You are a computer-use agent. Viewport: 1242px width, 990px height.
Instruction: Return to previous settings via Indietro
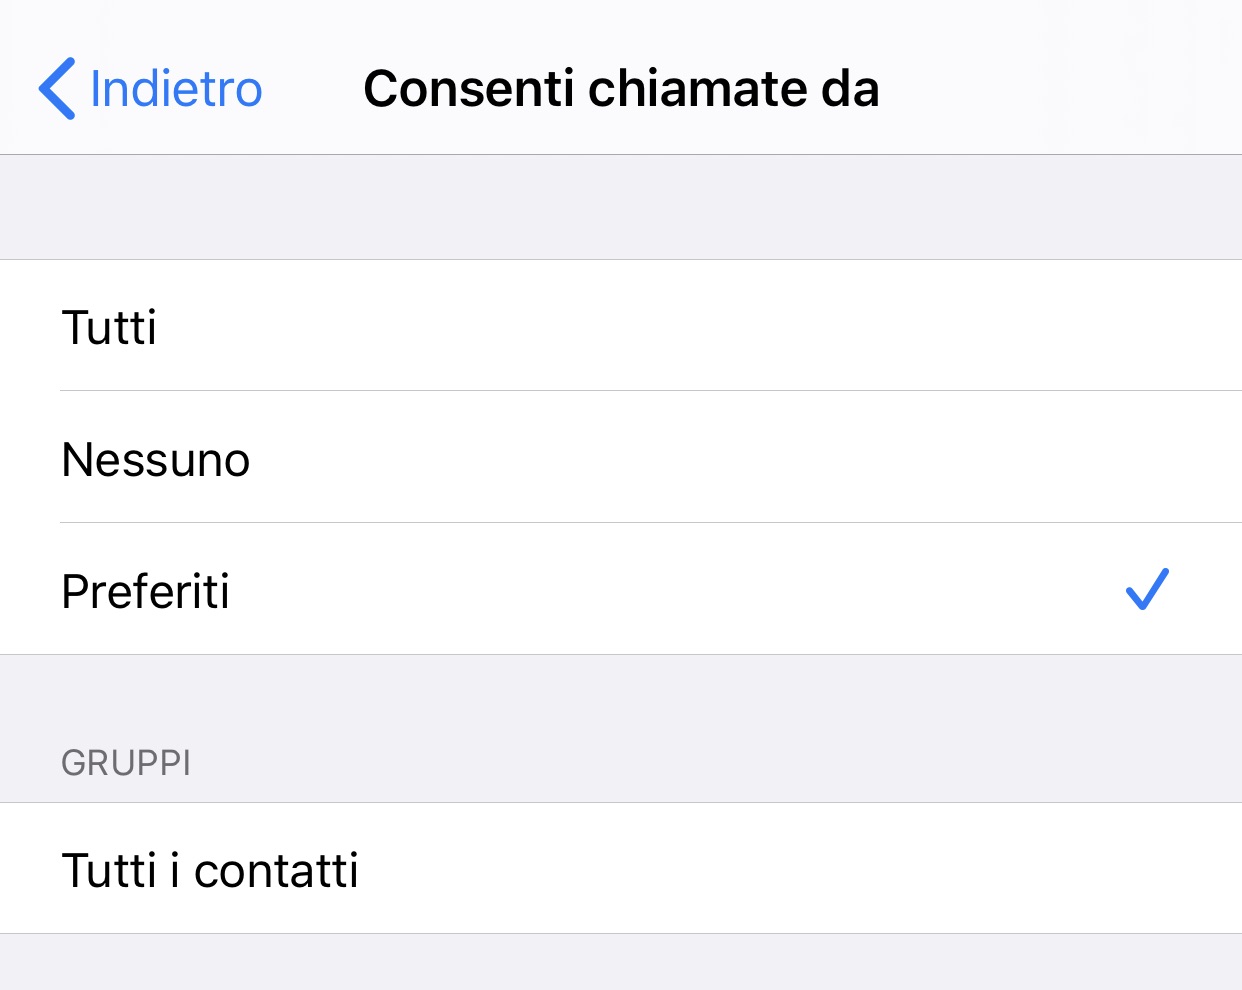coord(173,88)
